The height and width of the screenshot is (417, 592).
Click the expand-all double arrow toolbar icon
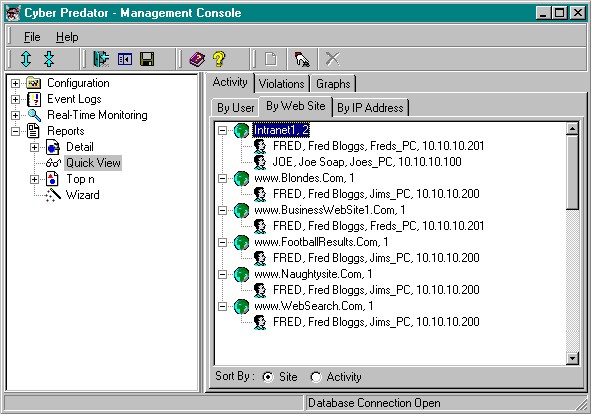pyautogui.click(x=26, y=59)
